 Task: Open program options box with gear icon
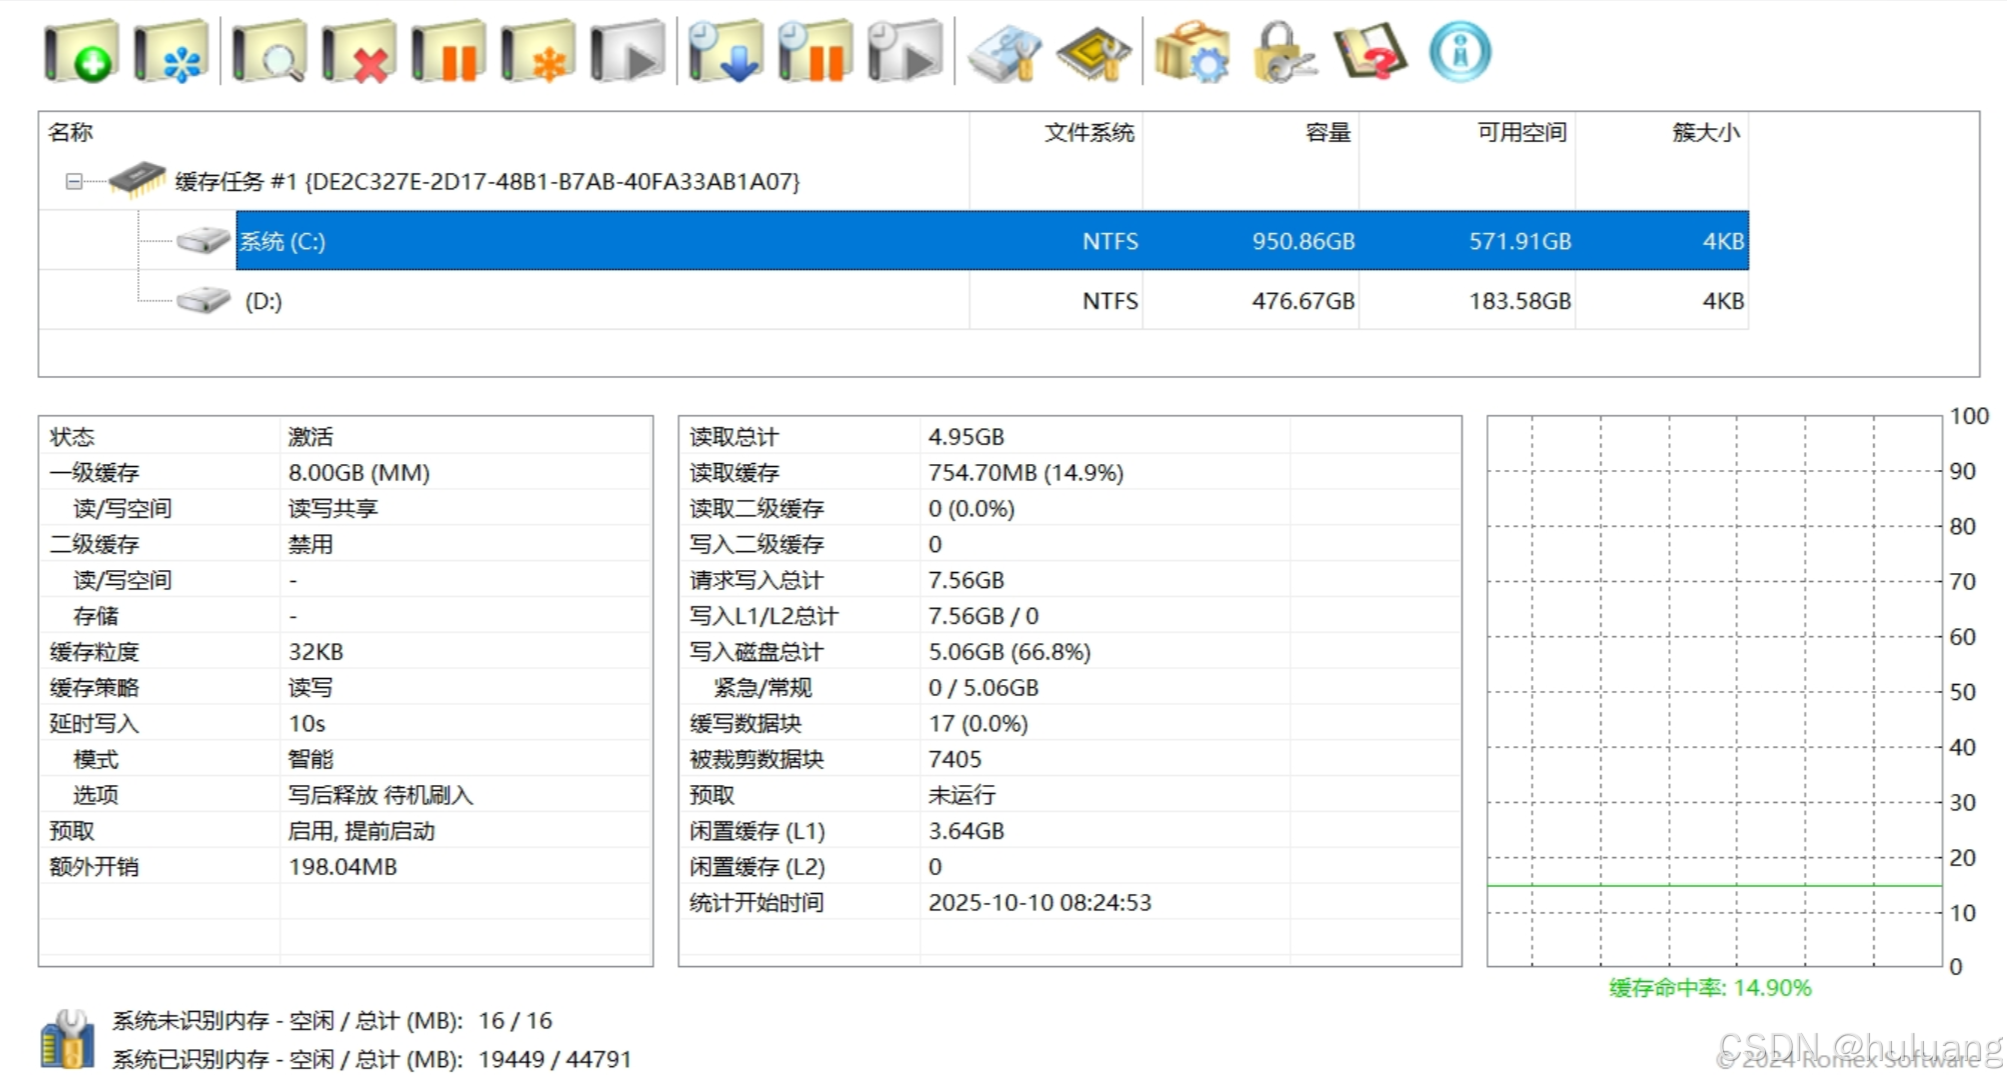click(x=1191, y=52)
